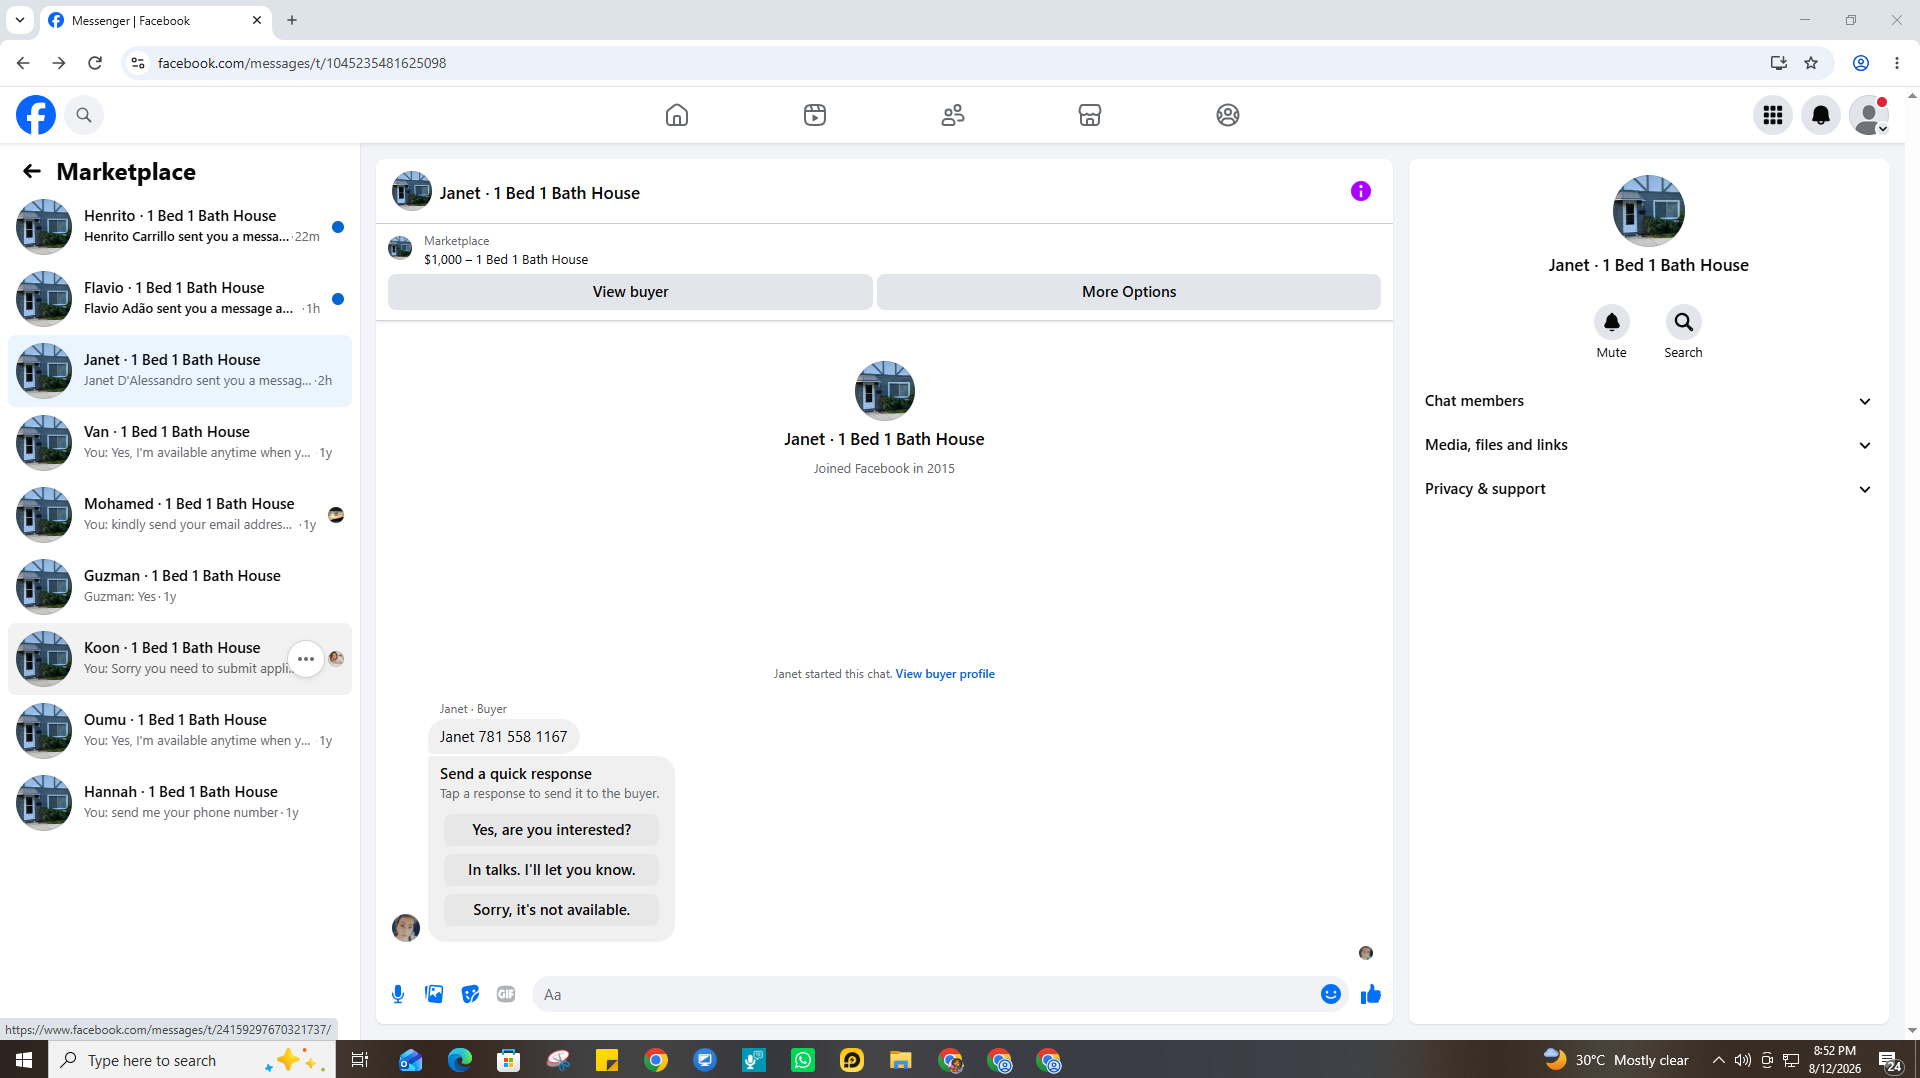
Task: Choose a GIF
Action: (506, 994)
